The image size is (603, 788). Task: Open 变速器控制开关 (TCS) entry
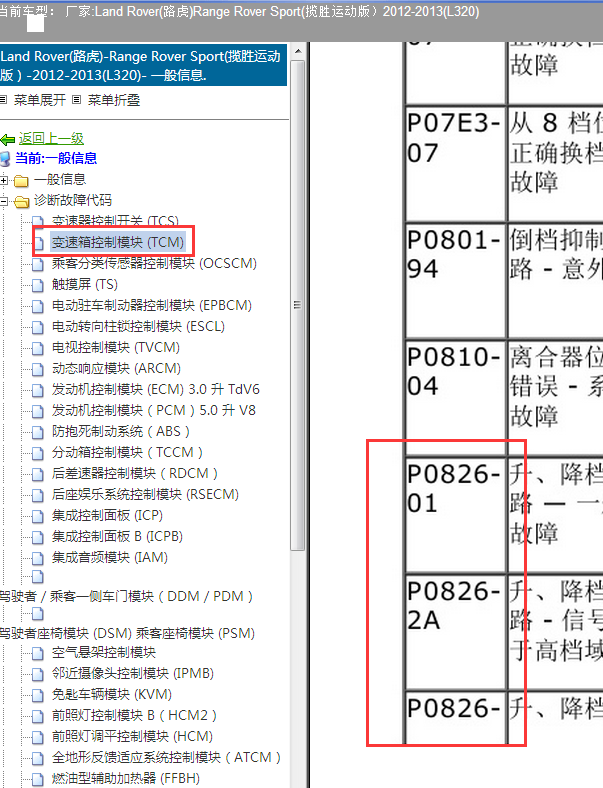click(x=115, y=221)
